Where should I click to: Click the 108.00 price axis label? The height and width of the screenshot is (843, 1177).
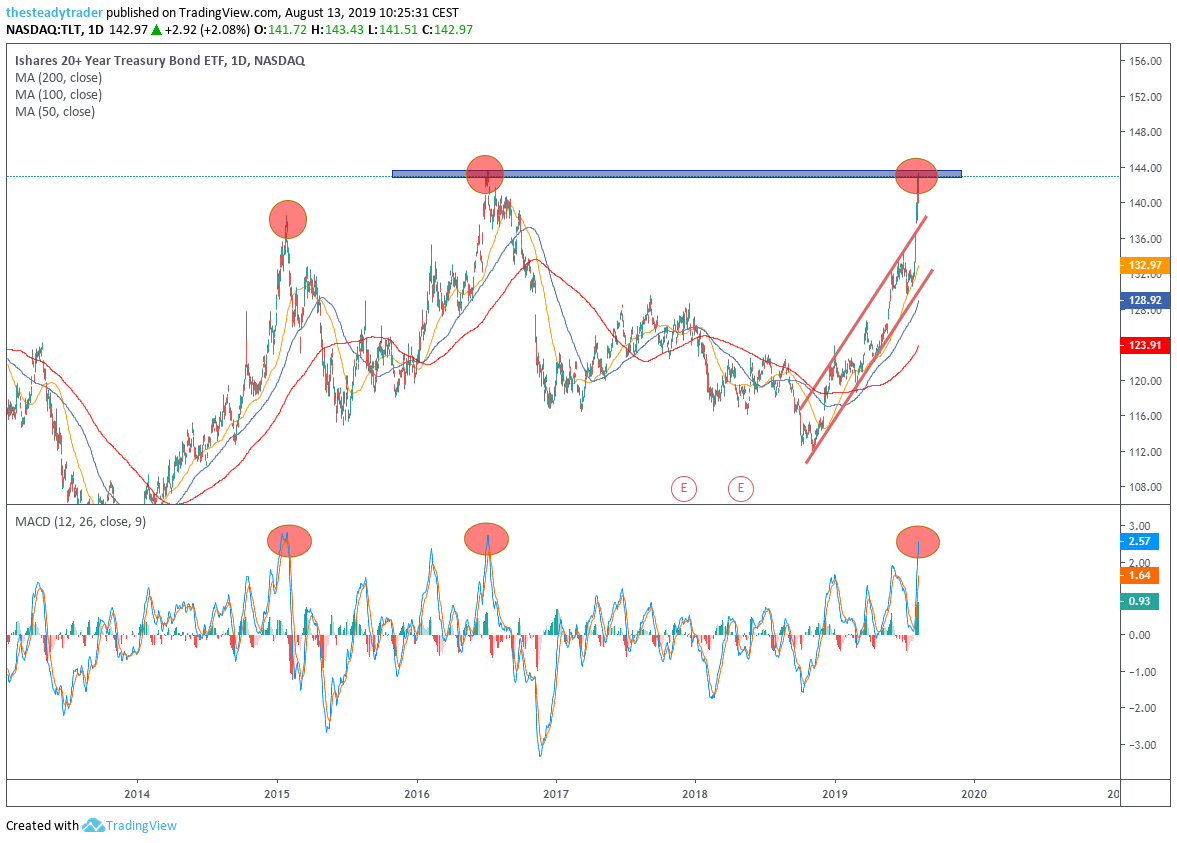point(1145,487)
